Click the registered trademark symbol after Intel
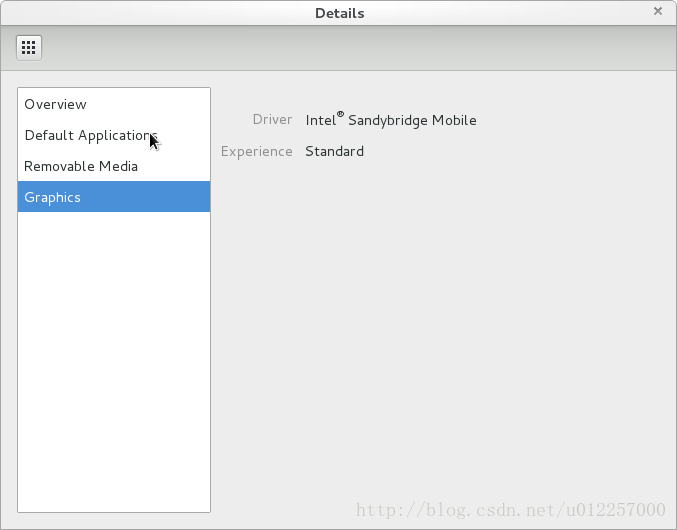The image size is (677, 530). click(340, 114)
